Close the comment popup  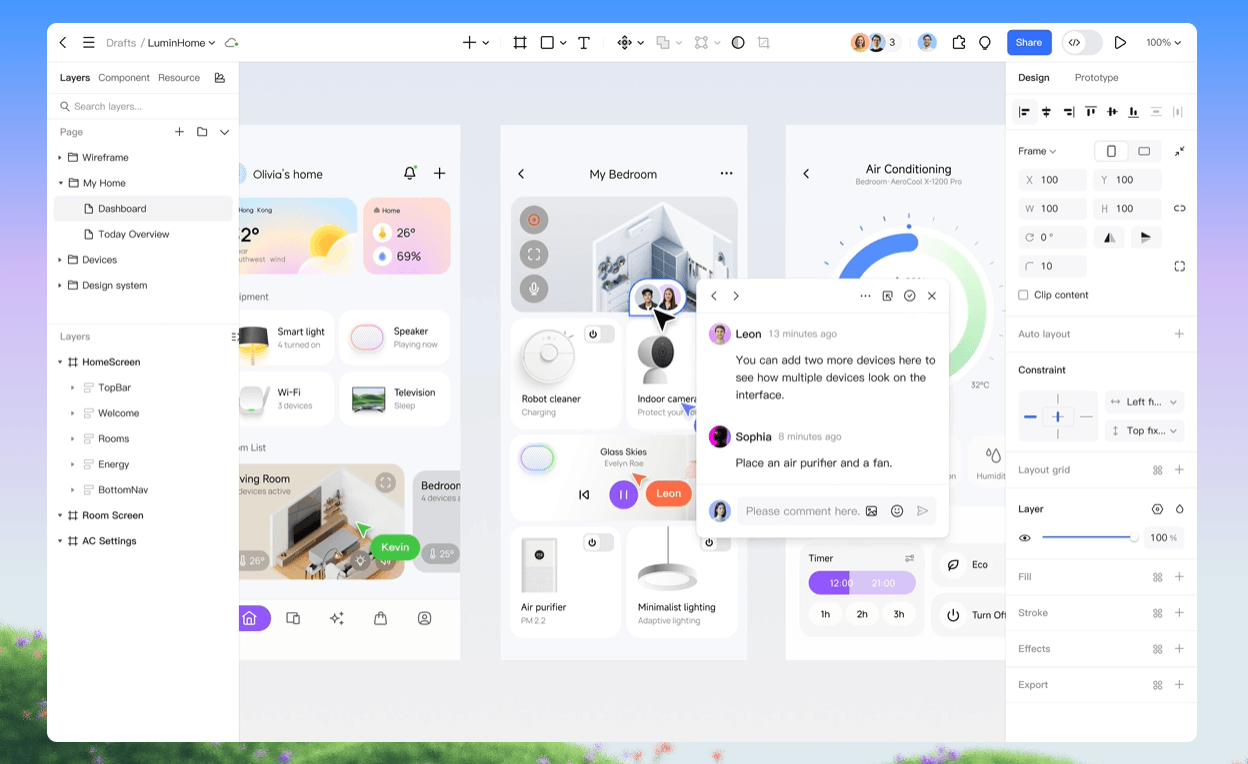(x=932, y=296)
